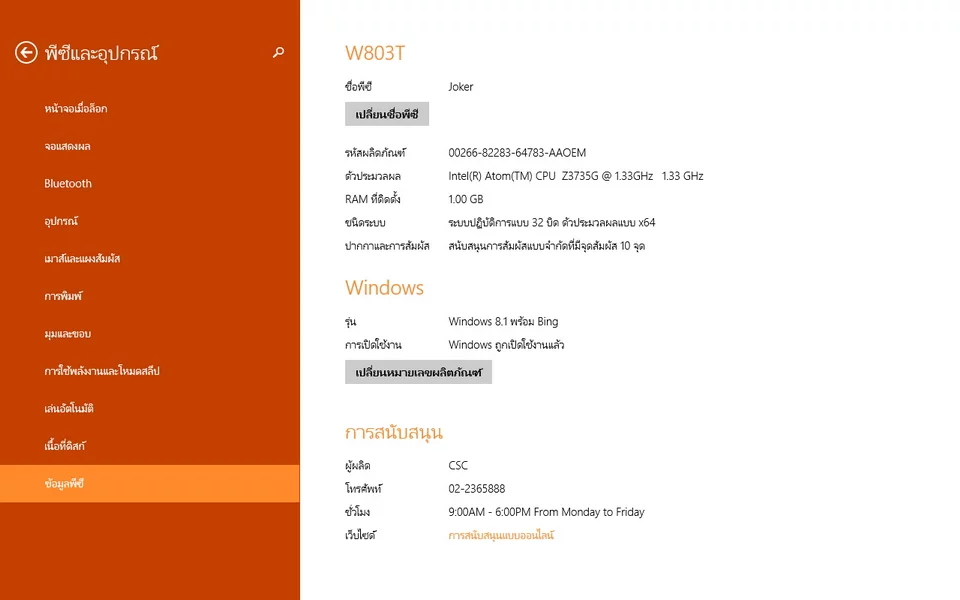Click the การสนับสนุน section heading

pyautogui.click(x=394, y=432)
